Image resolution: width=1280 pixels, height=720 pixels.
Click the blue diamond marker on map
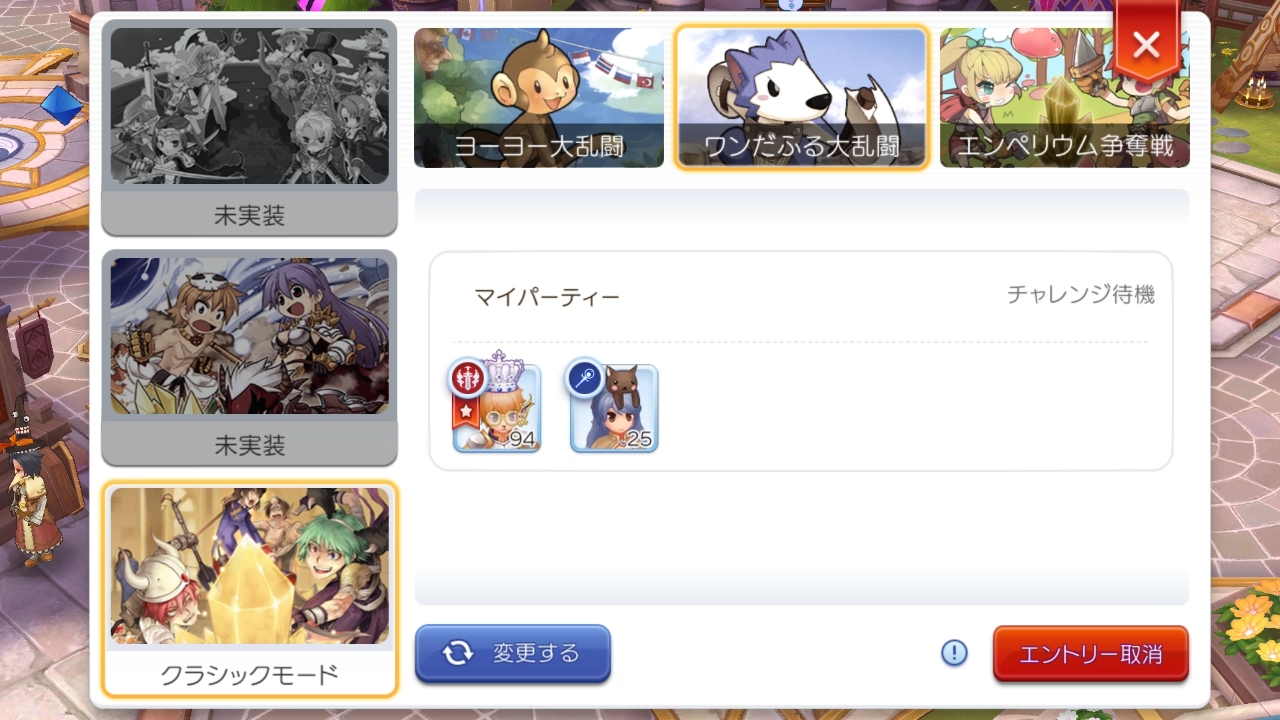point(61,106)
